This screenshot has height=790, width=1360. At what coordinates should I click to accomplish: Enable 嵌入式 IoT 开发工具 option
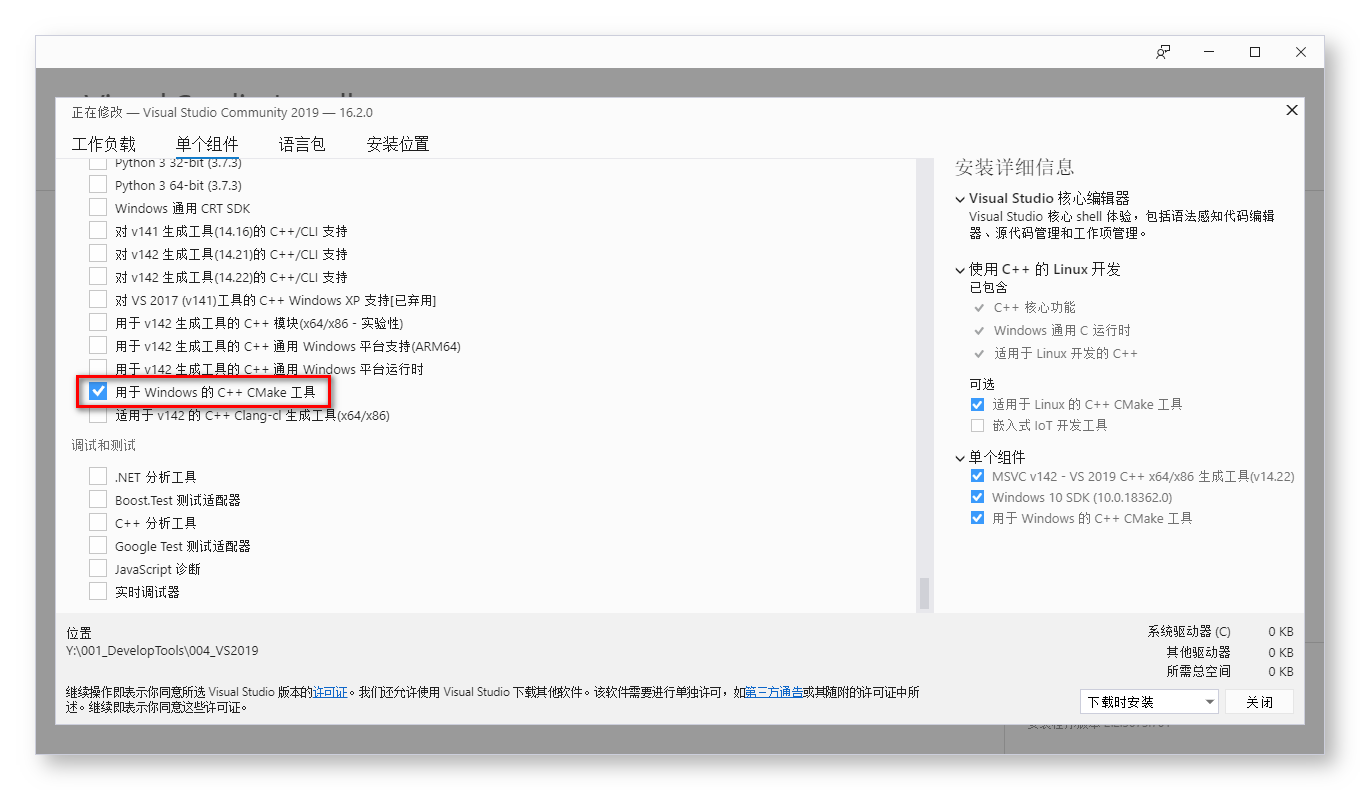[976, 424]
